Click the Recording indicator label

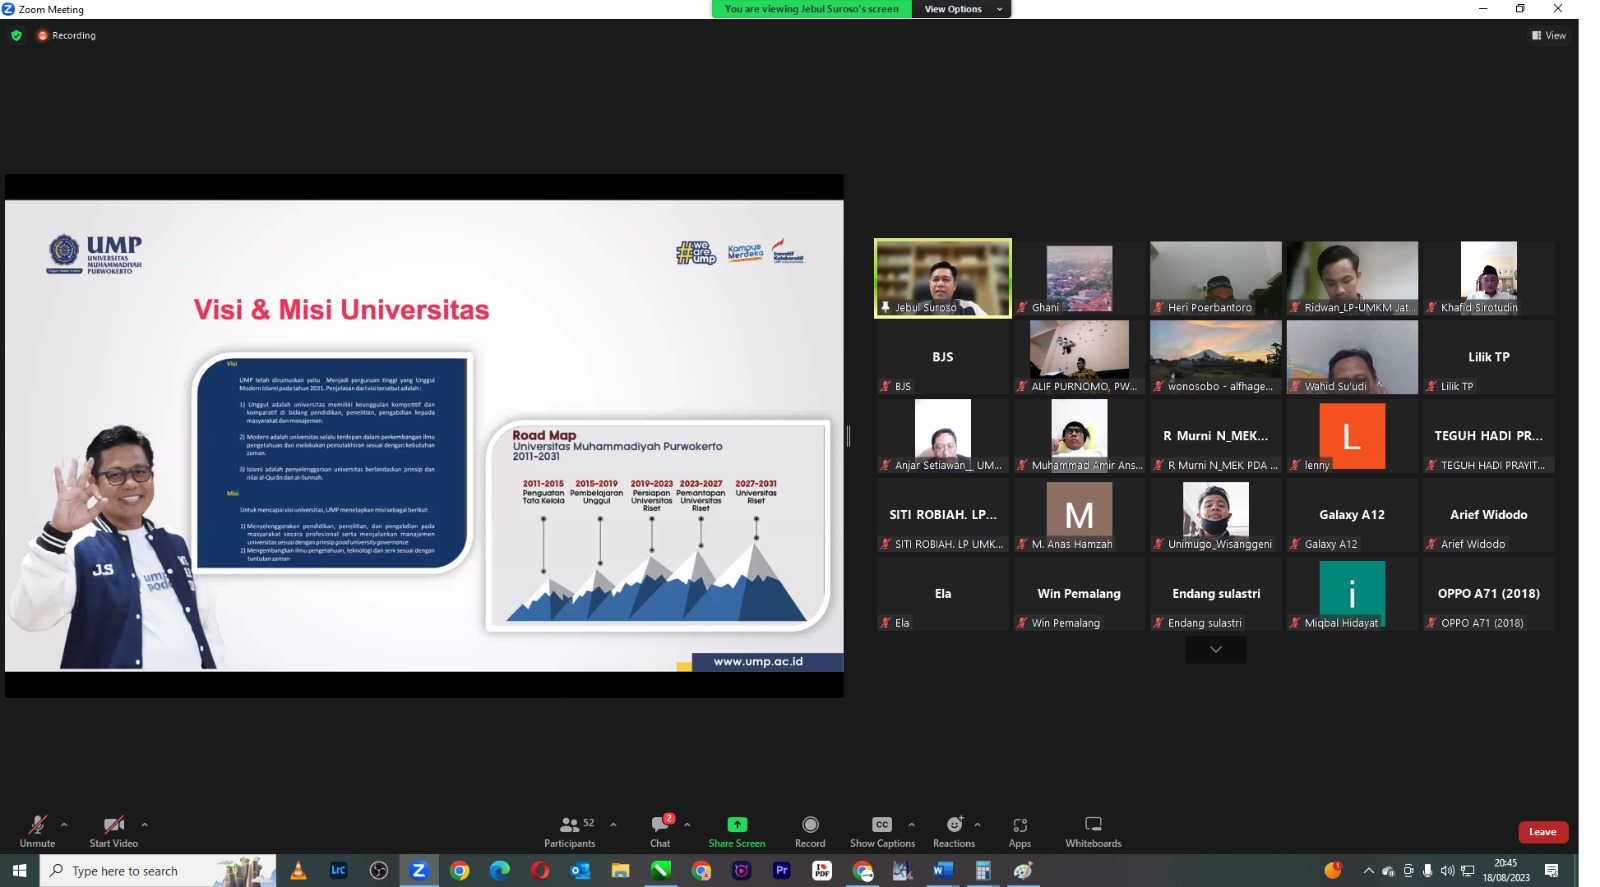[x=73, y=35]
